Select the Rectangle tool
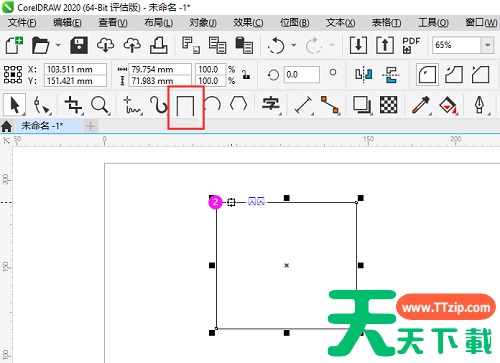 pyautogui.click(x=185, y=106)
